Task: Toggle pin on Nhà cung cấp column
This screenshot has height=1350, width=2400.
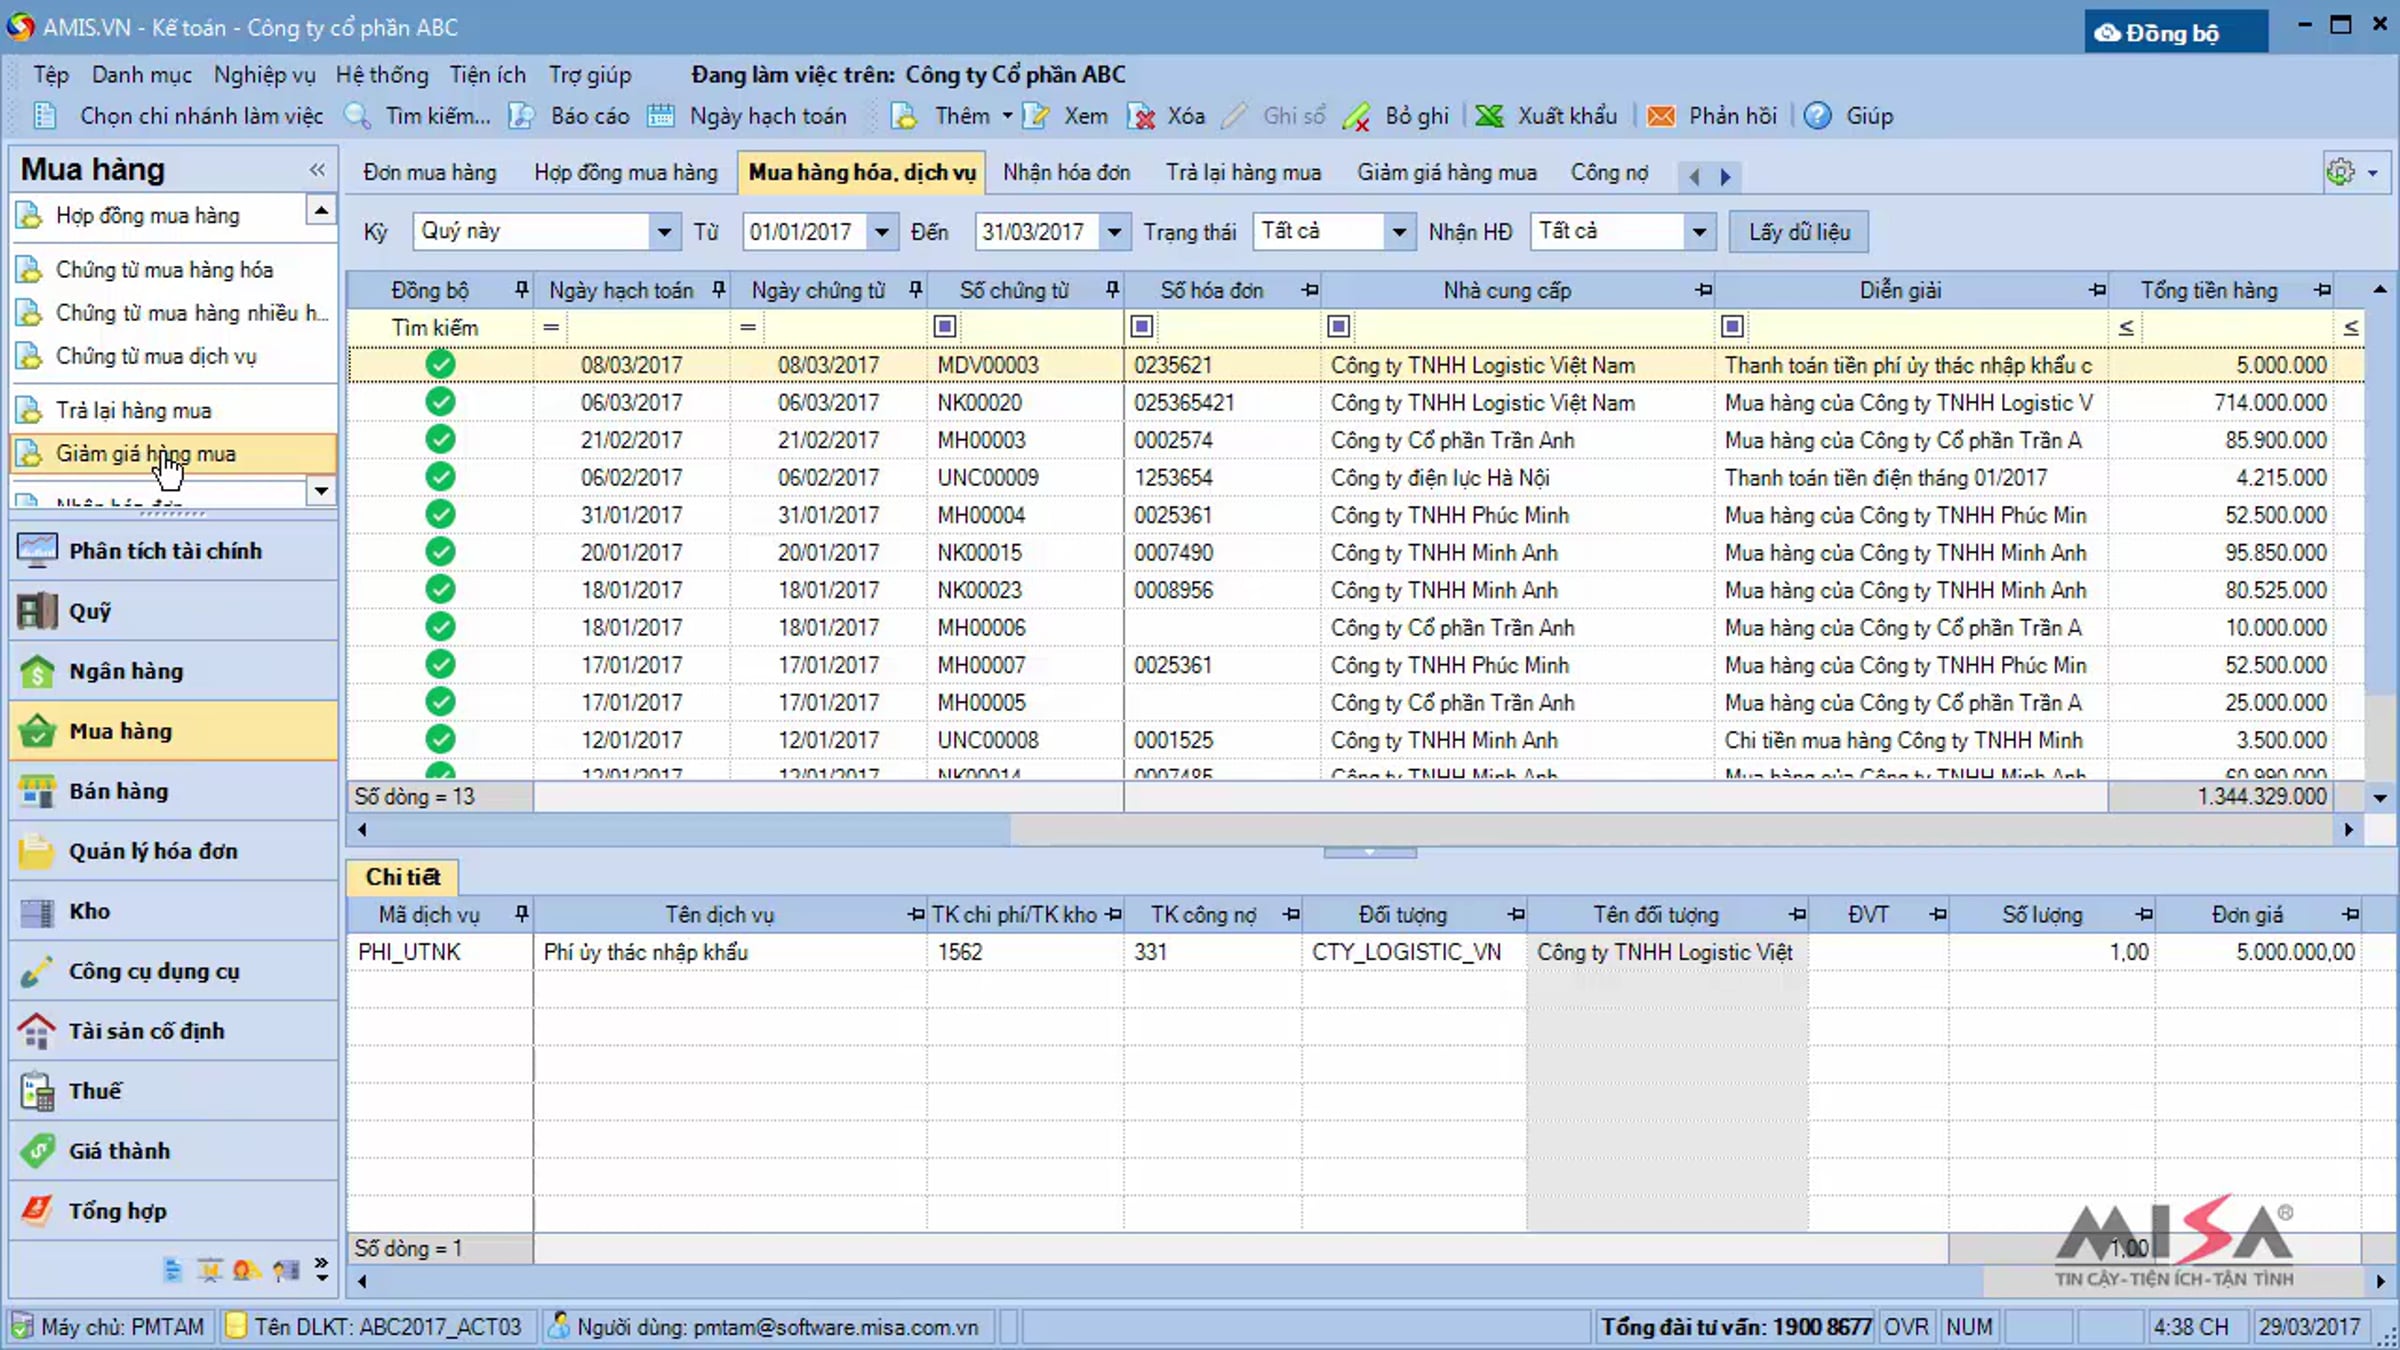Action: click(x=1703, y=290)
